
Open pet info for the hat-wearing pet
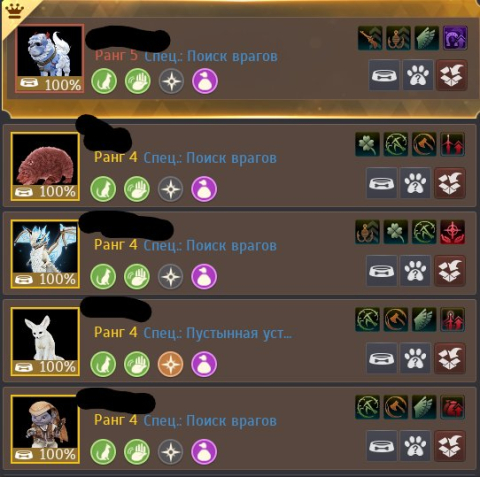tap(415, 446)
